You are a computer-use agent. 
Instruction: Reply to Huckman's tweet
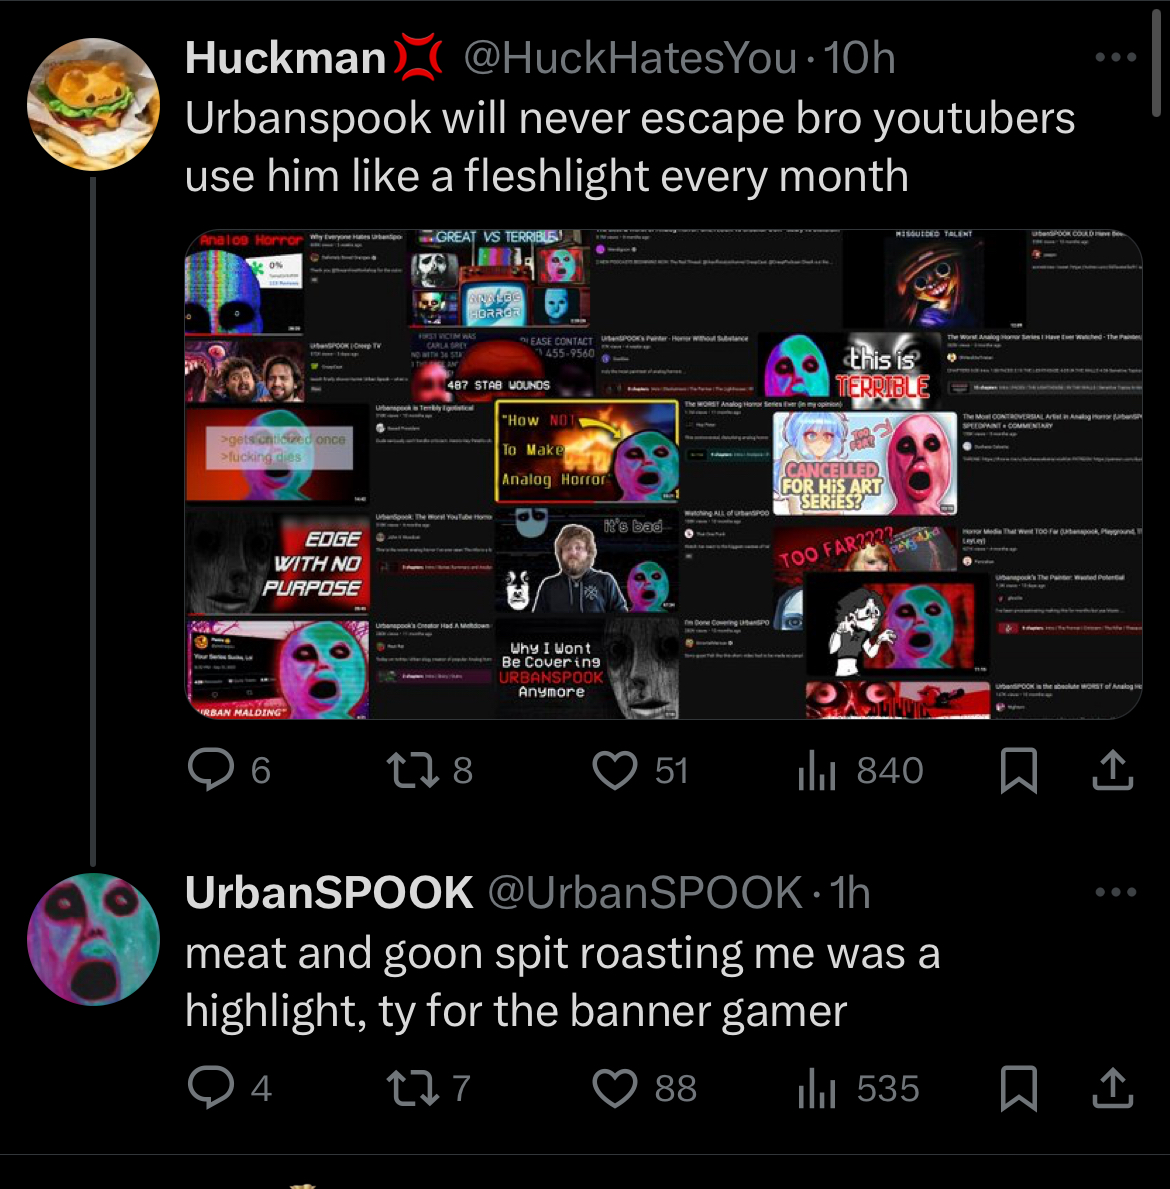point(212,770)
